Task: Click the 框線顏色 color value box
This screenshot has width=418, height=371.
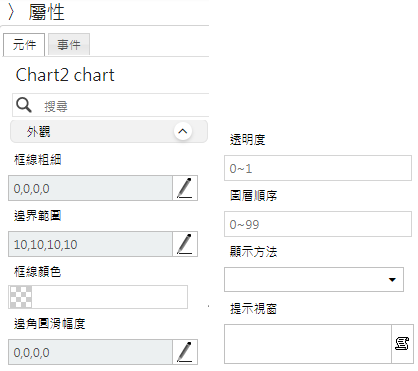Action: (98, 297)
